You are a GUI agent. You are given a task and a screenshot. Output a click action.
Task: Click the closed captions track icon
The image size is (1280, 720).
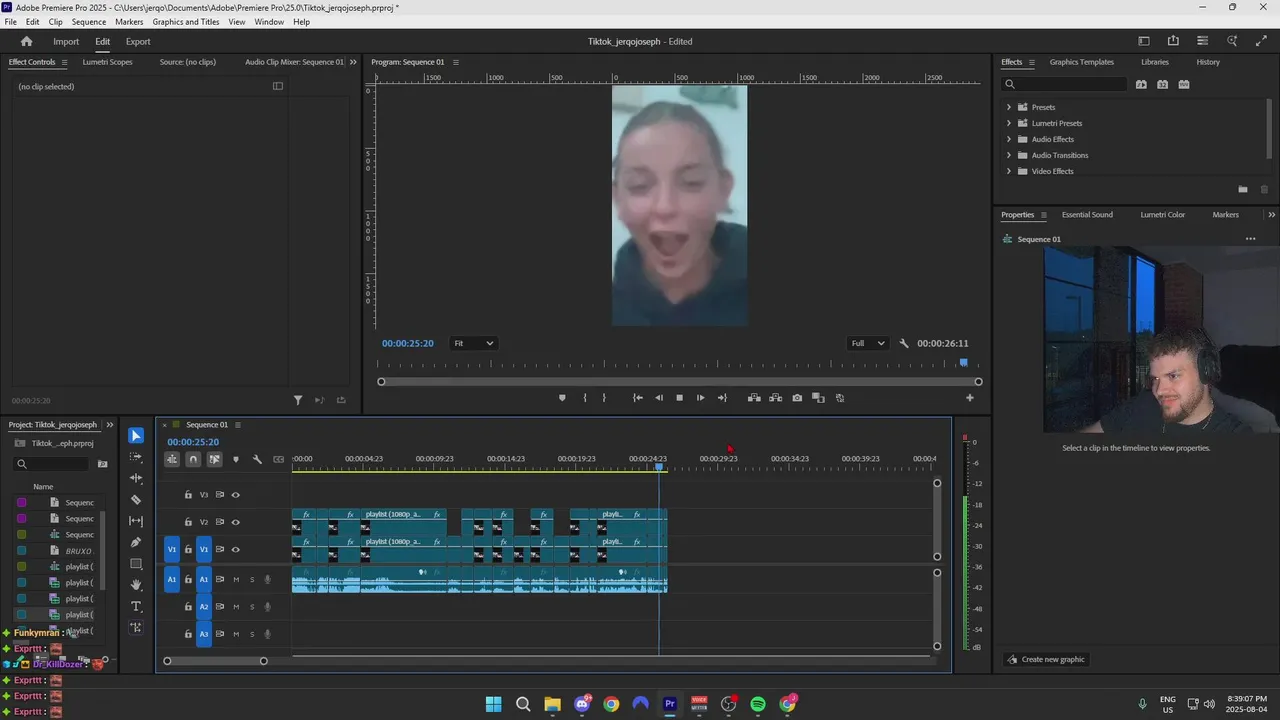point(278,460)
